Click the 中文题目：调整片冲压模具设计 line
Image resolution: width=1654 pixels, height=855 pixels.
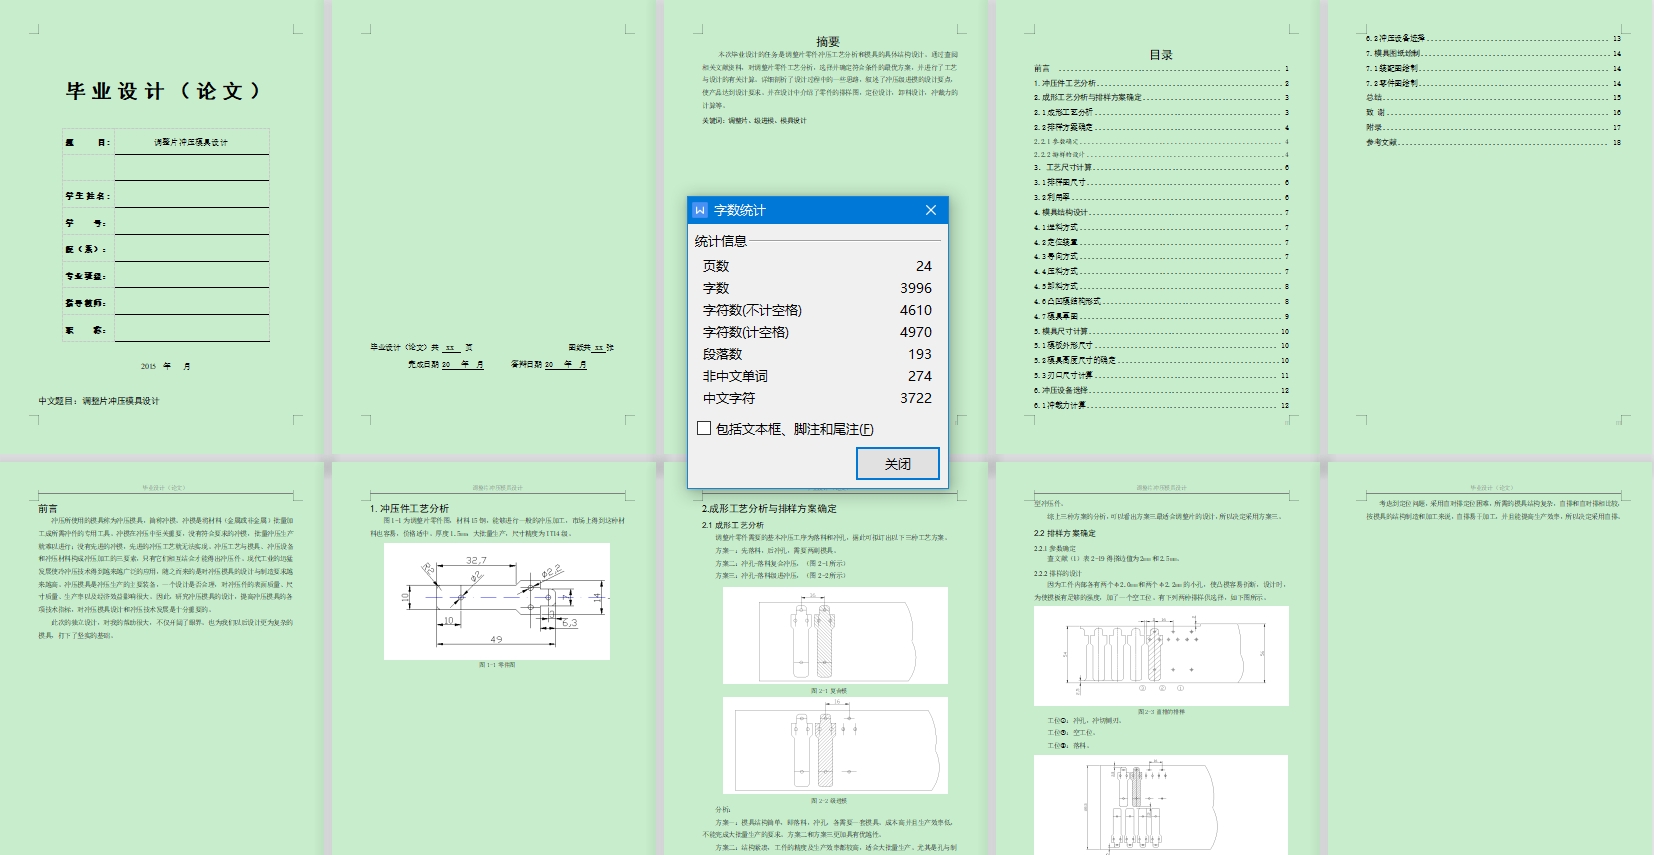click(x=99, y=401)
